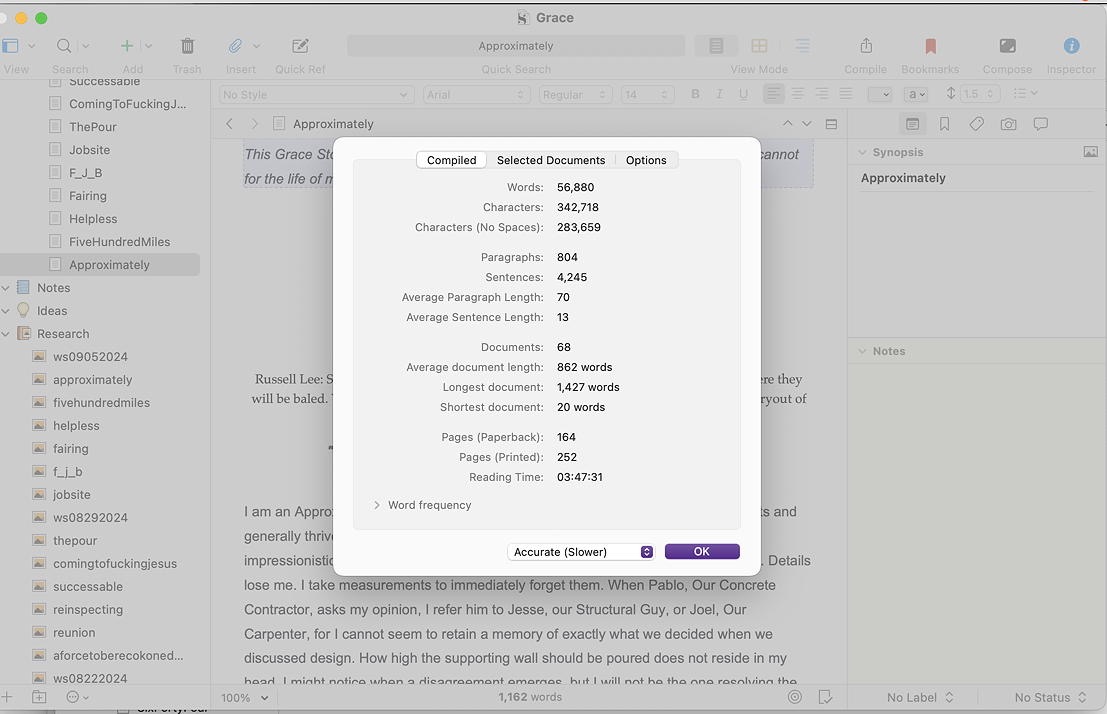This screenshot has height=714, width=1107.
Task: Open inspector Comments bubble icon
Action: click(x=1040, y=124)
